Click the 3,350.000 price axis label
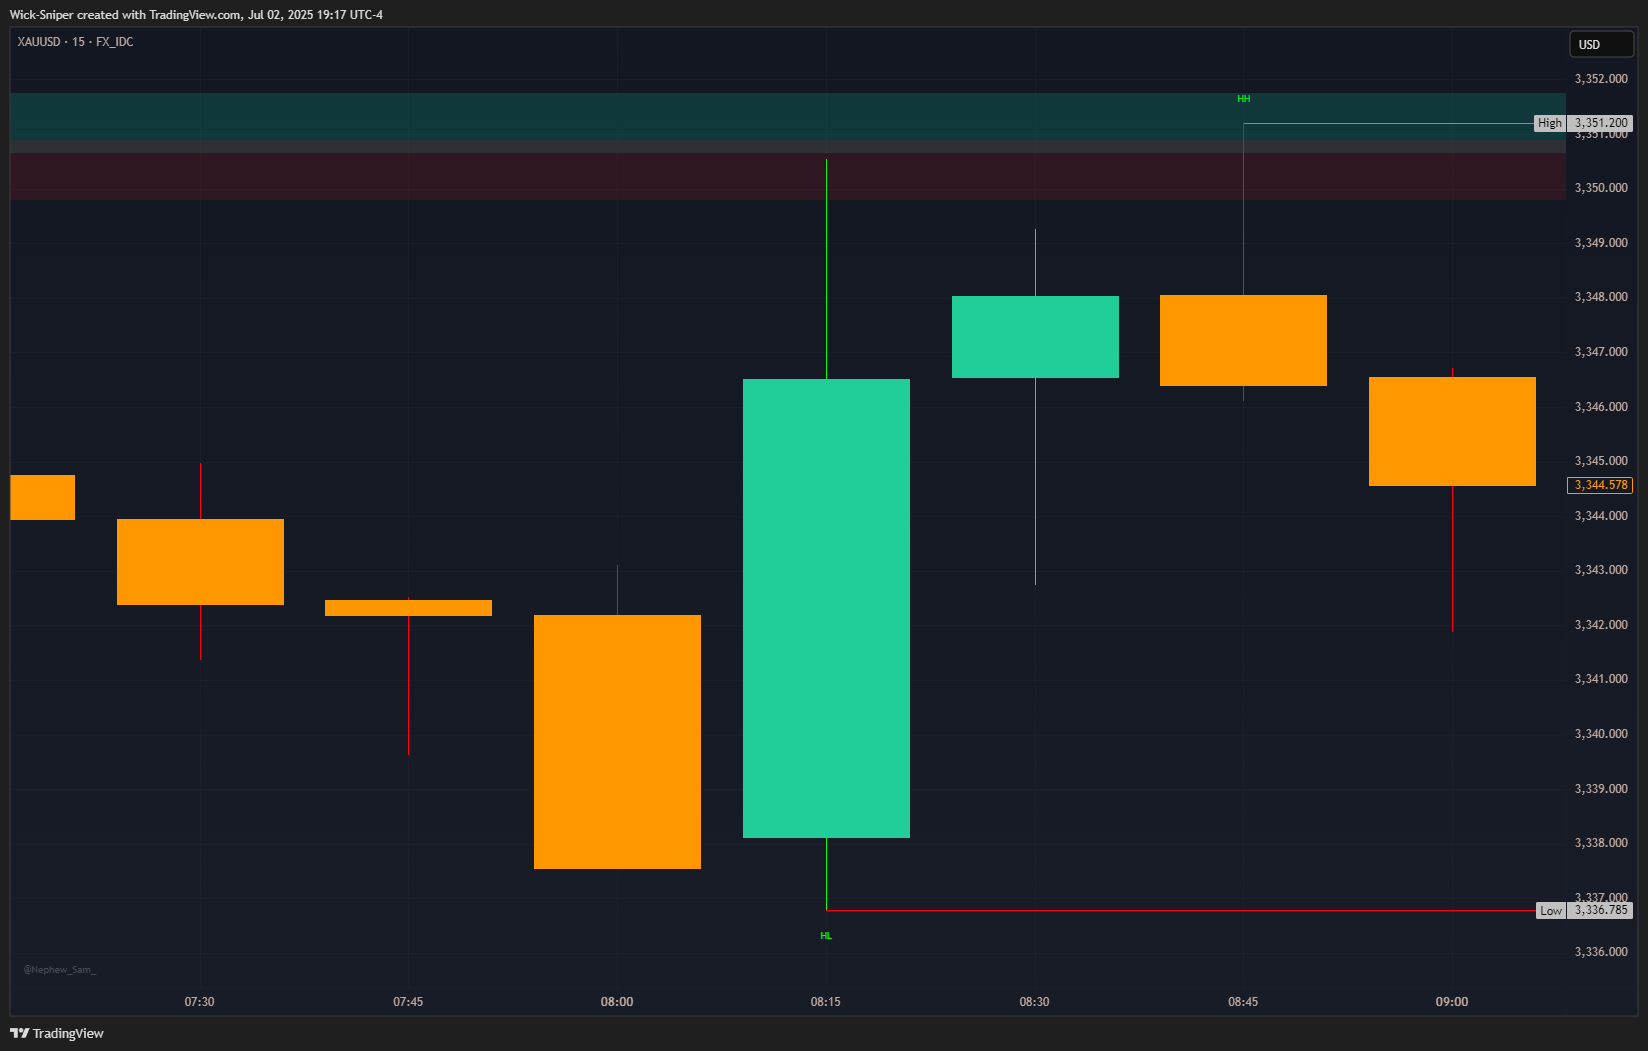 [x=1601, y=188]
